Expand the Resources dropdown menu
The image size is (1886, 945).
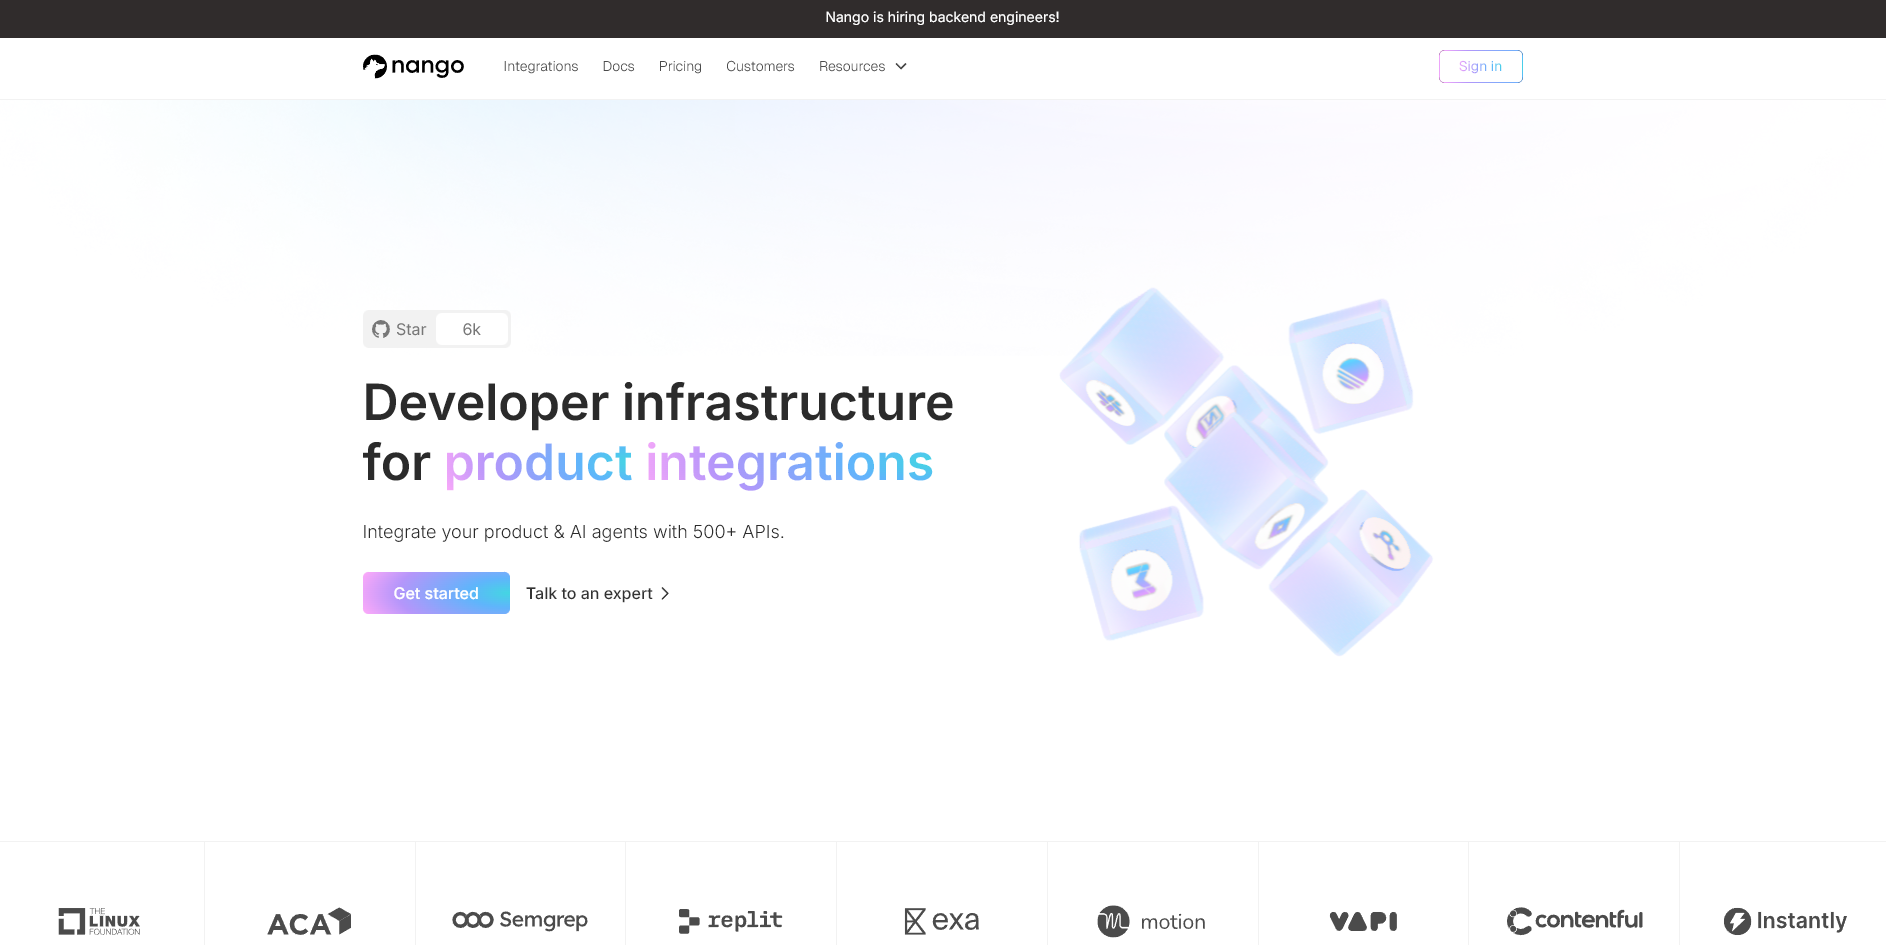pos(863,66)
